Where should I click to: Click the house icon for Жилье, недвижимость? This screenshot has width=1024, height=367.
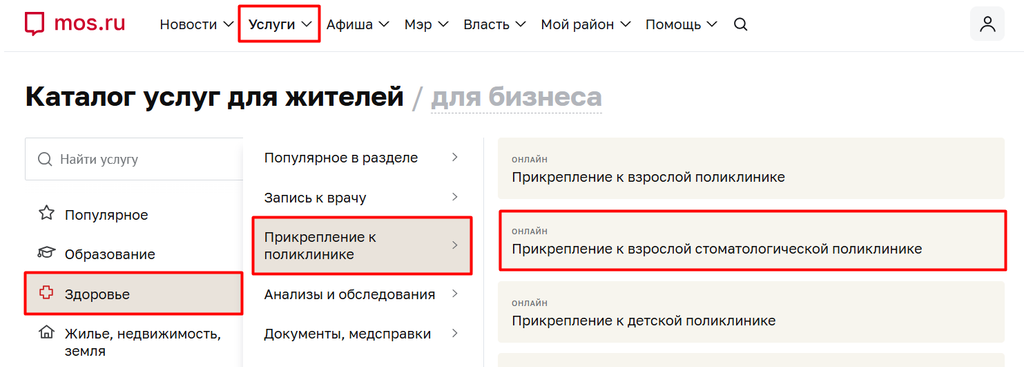(46, 334)
